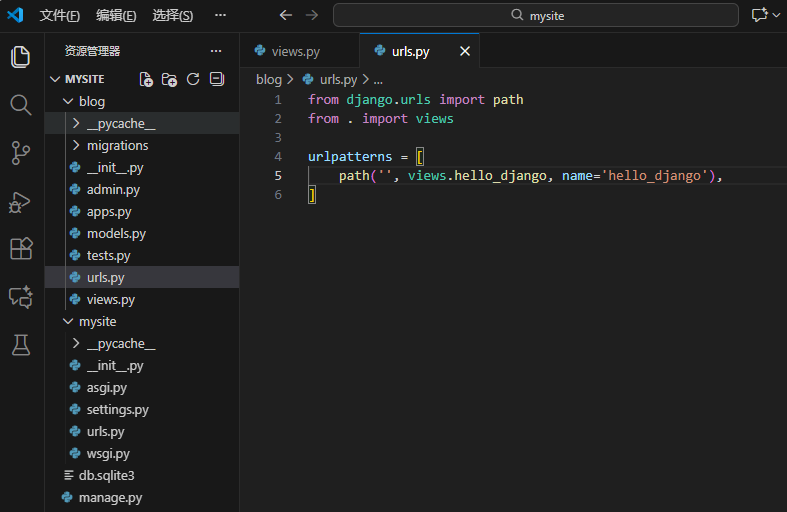Open Source Control view
The height and width of the screenshot is (512, 787).
click(21, 153)
